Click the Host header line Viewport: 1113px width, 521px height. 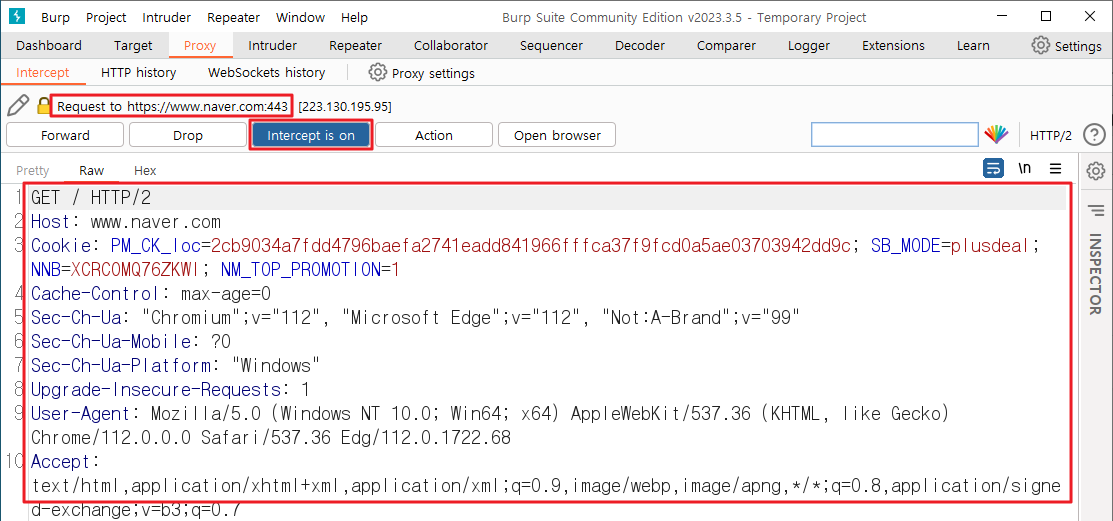pos(126,221)
